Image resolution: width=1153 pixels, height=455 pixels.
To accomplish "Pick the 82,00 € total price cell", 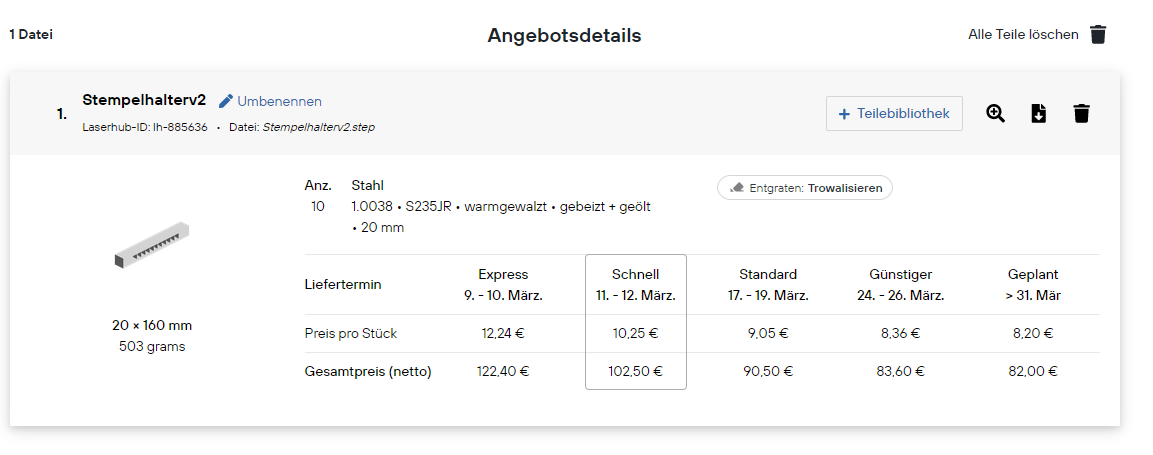I will (x=1032, y=372).
